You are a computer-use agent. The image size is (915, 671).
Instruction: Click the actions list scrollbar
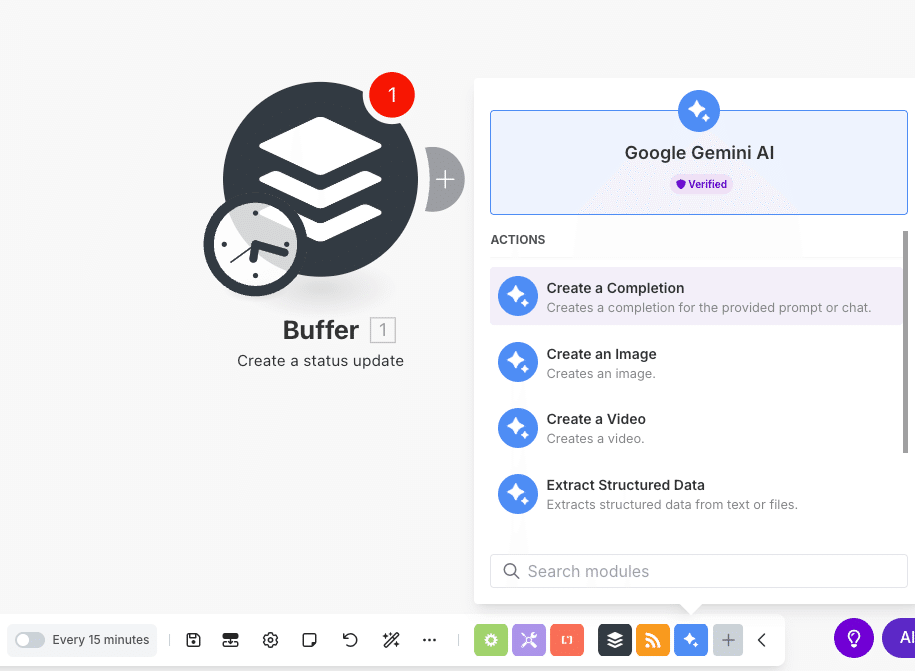pyautogui.click(x=905, y=342)
